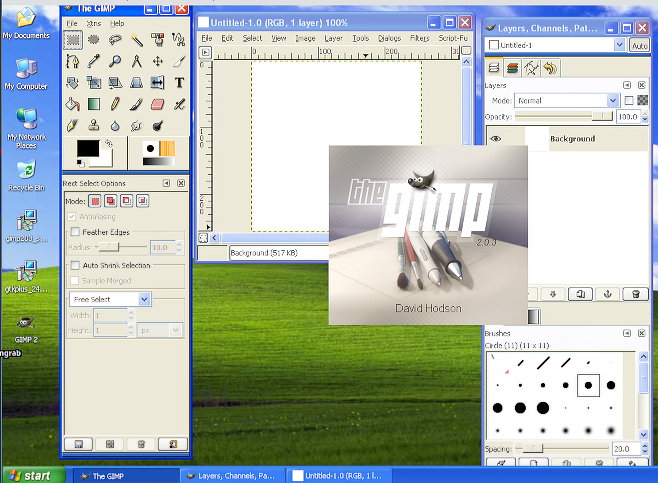Select the Magnify zoom tool
The image size is (658, 483).
click(115, 61)
